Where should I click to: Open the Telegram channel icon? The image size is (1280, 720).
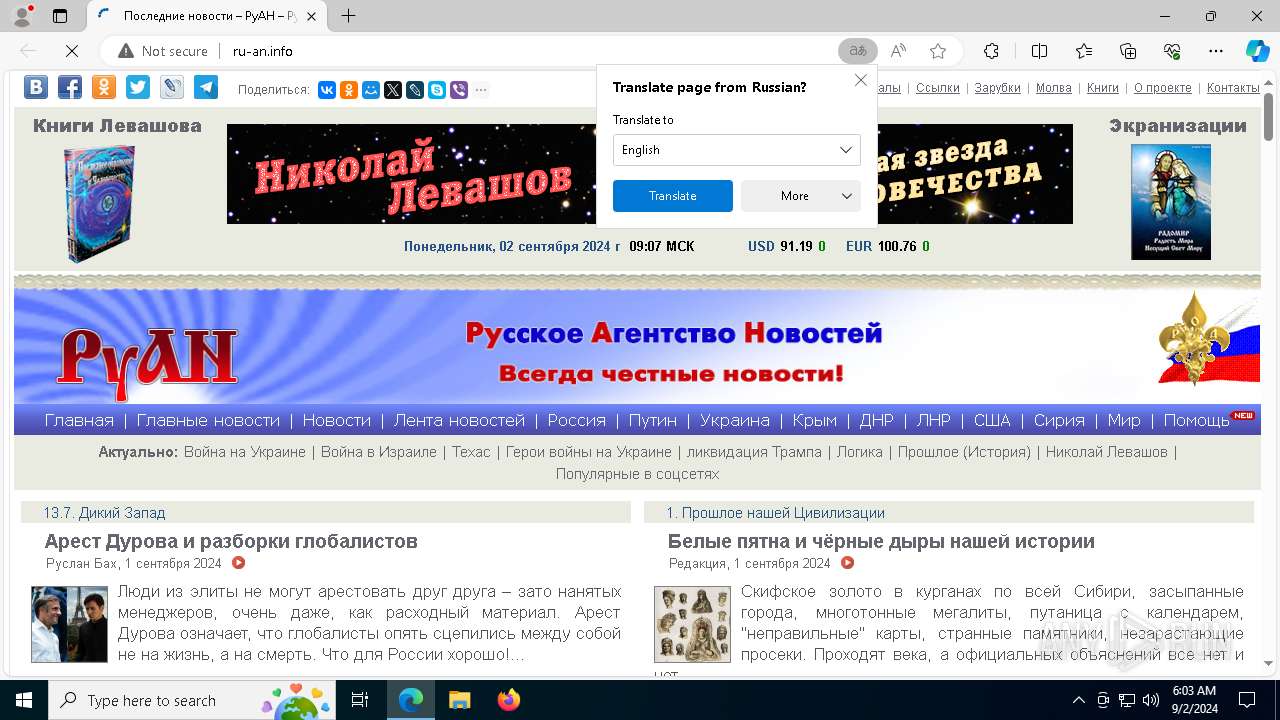point(206,87)
